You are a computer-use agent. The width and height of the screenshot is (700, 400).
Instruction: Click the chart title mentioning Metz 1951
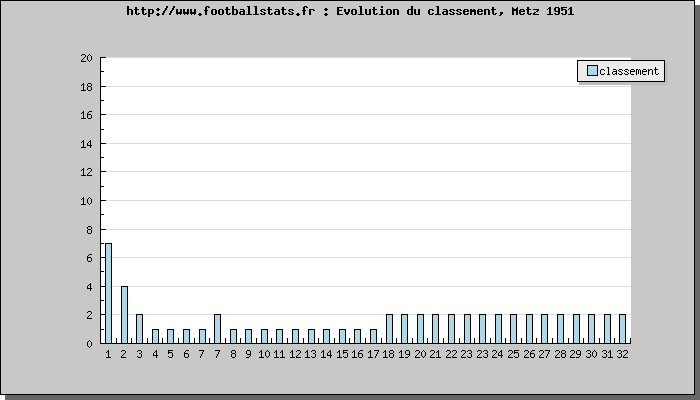coord(350,11)
